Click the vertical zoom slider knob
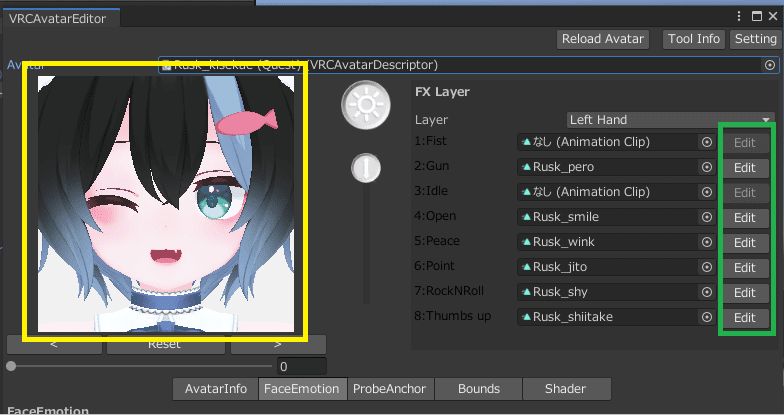Screen dimensions: 784x415 coord(366,168)
